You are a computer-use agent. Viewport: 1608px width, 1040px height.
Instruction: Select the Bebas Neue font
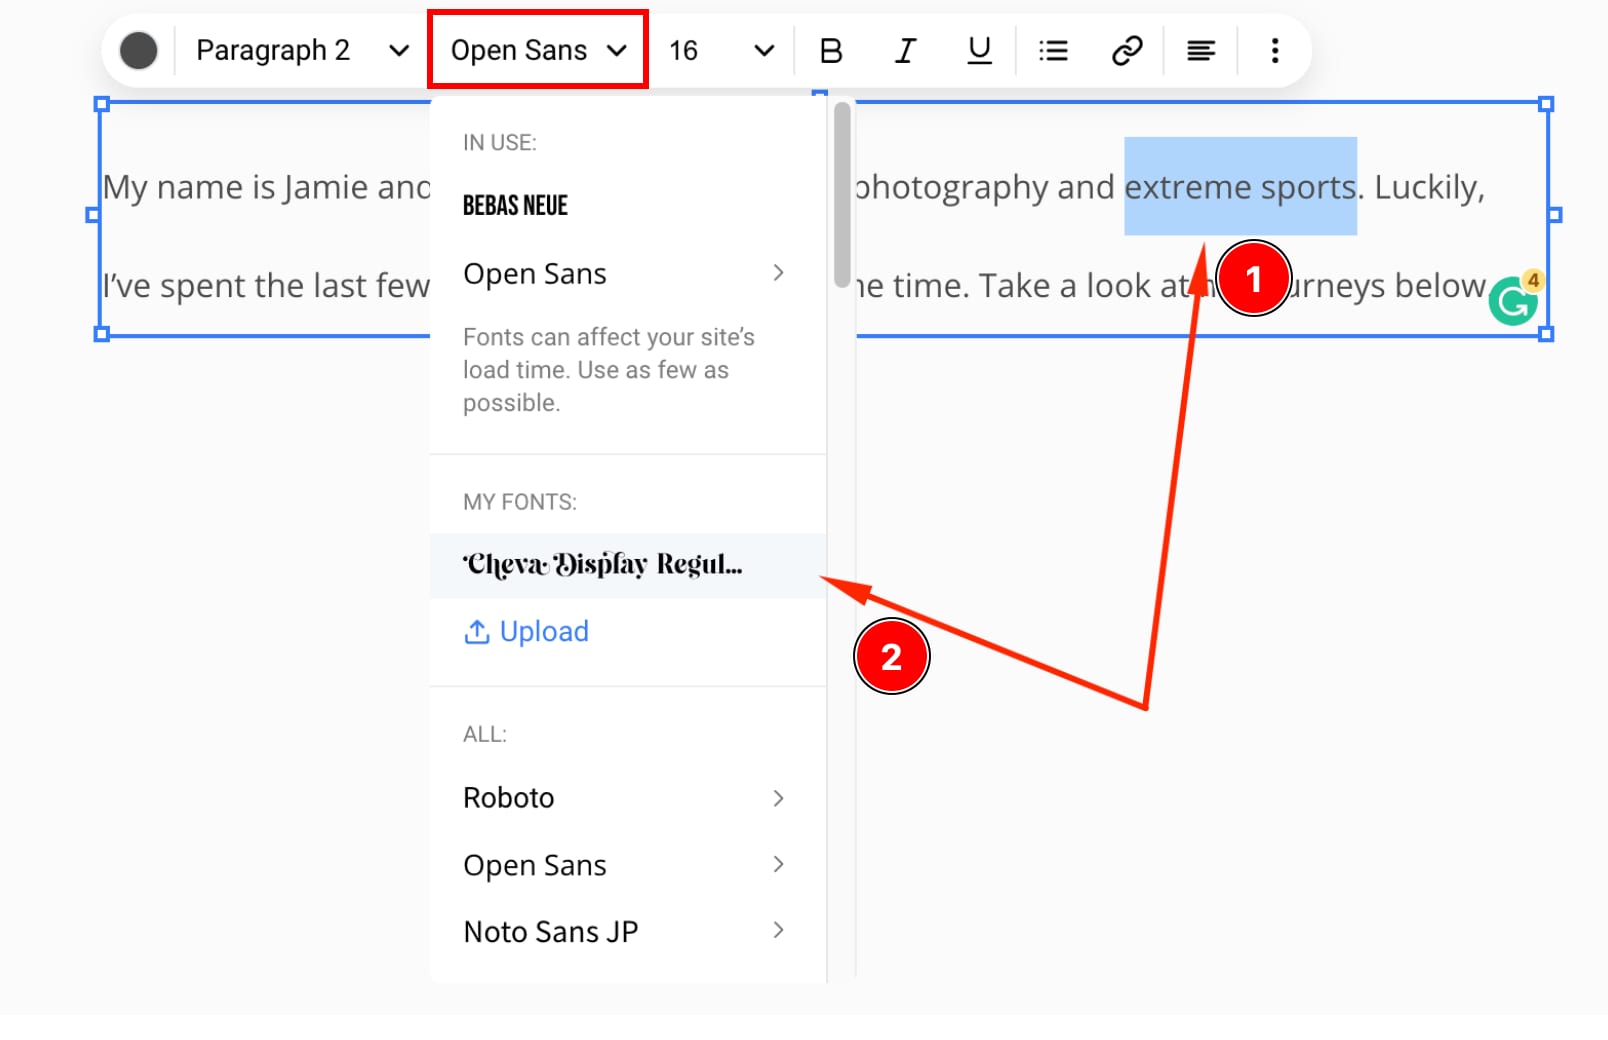(515, 204)
